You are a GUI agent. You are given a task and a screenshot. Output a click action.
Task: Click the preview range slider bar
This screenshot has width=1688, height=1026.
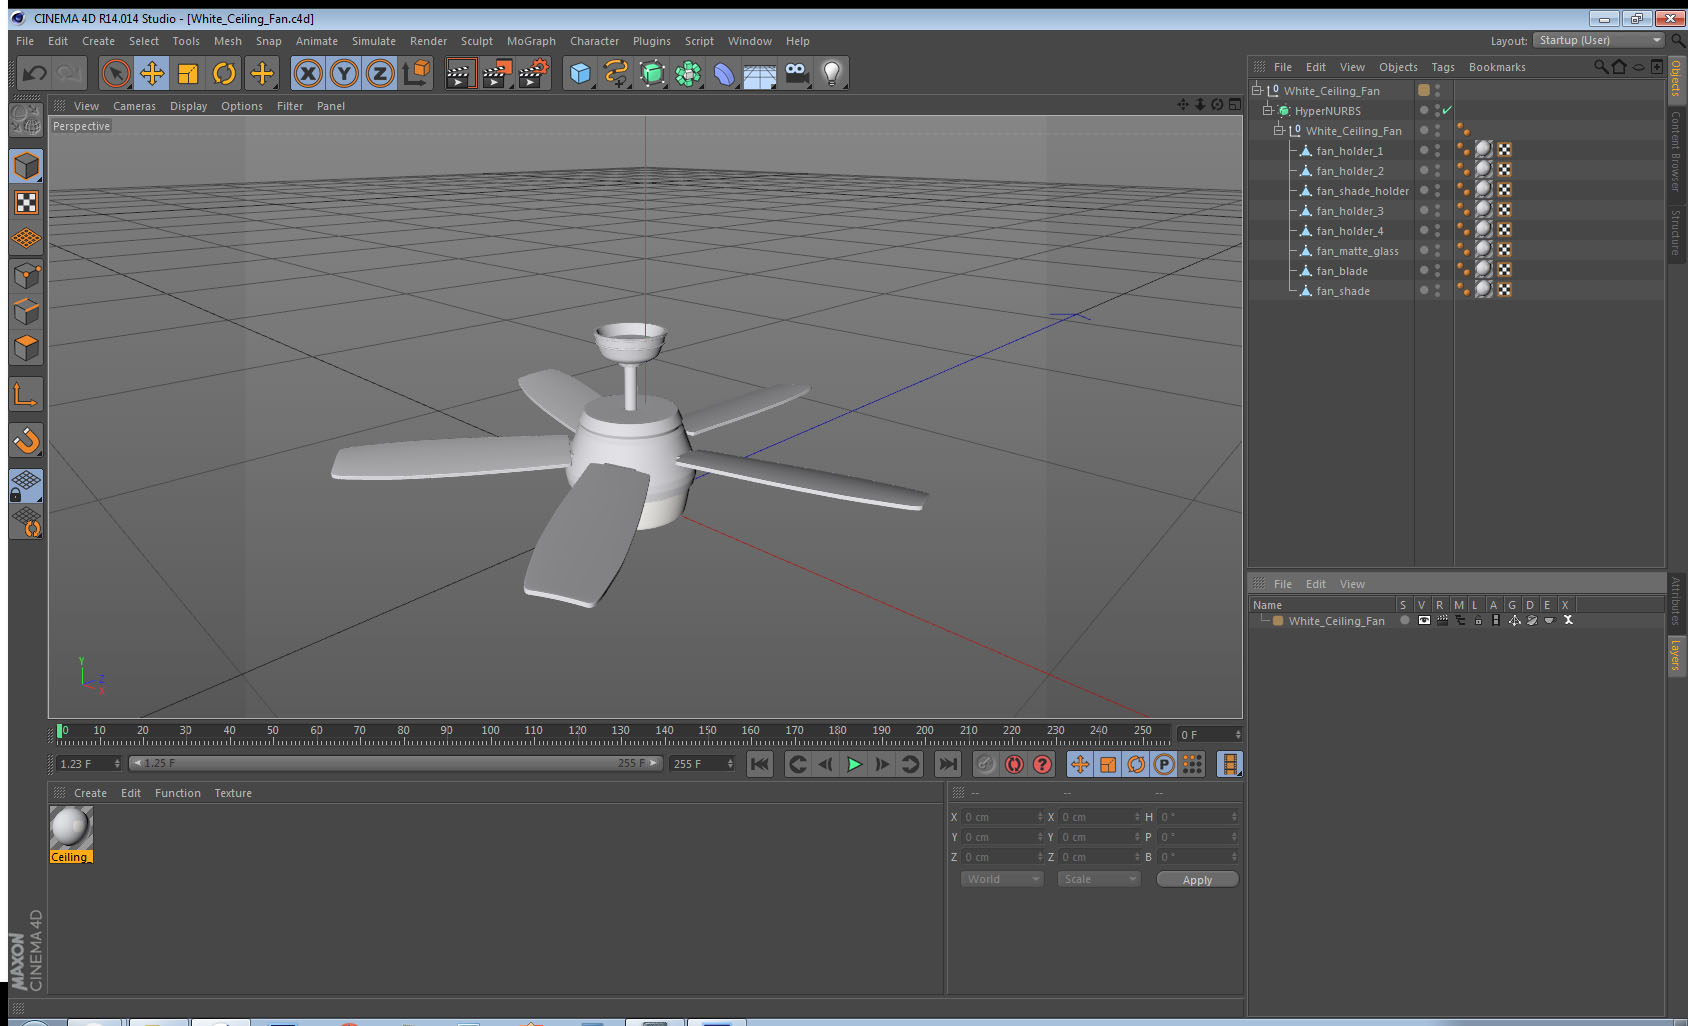396,763
